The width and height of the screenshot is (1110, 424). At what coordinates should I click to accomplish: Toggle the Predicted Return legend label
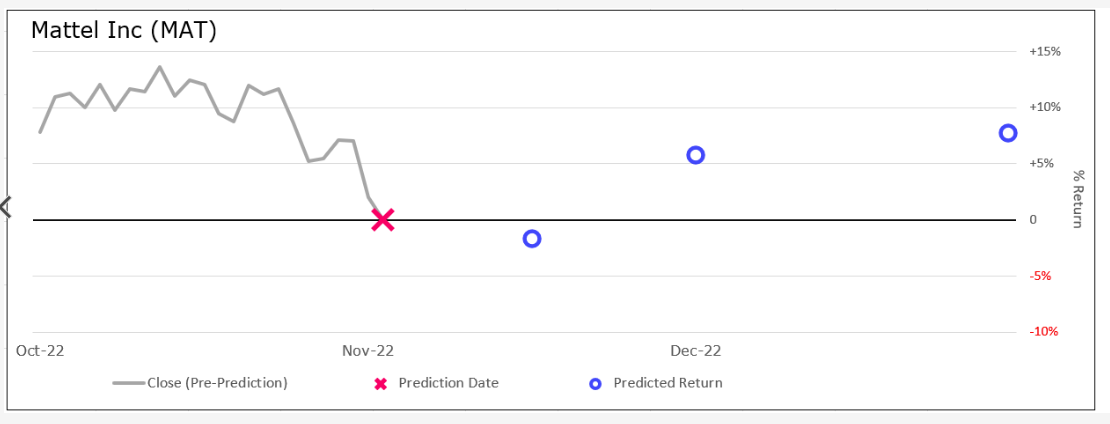click(667, 383)
